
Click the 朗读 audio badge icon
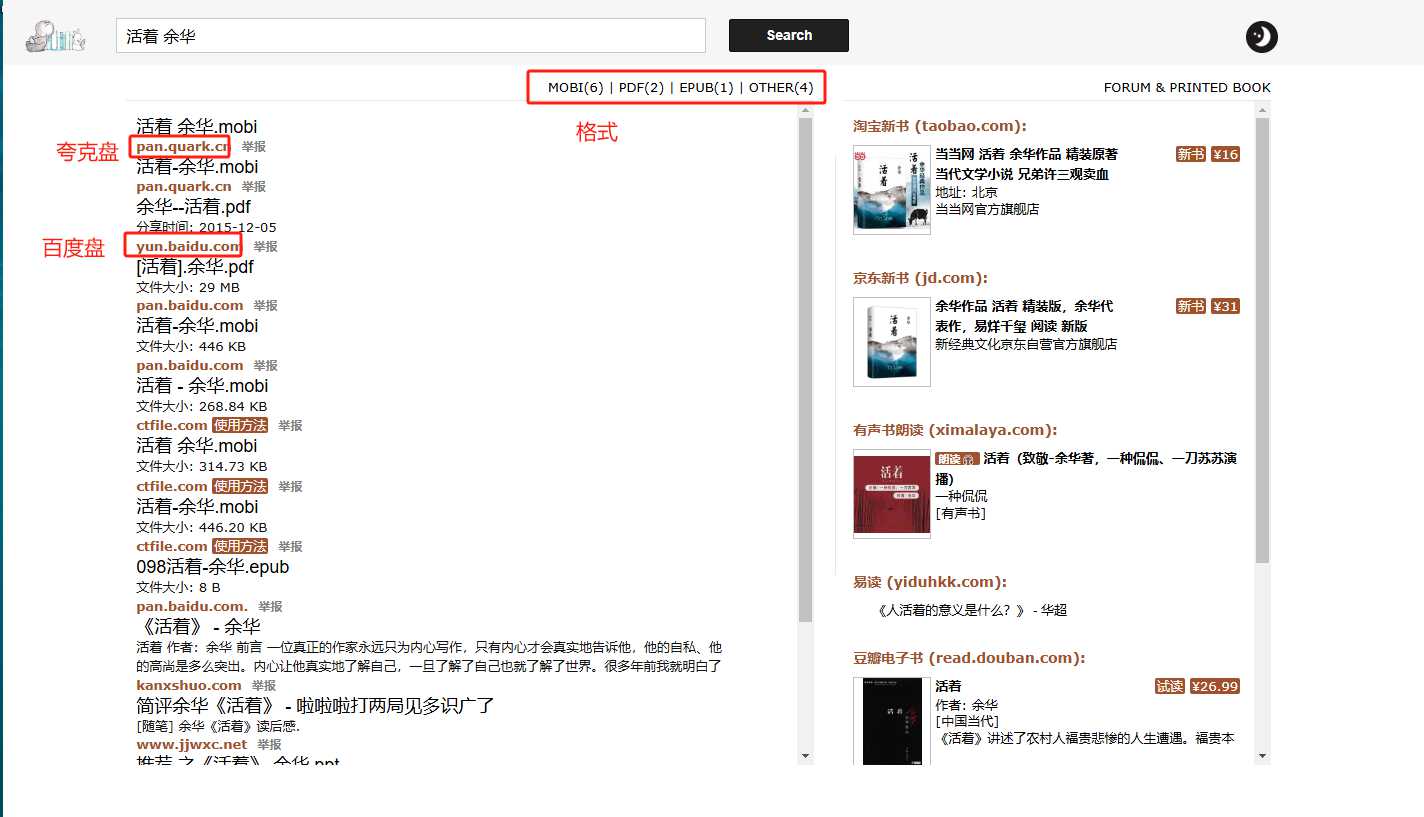[956, 458]
